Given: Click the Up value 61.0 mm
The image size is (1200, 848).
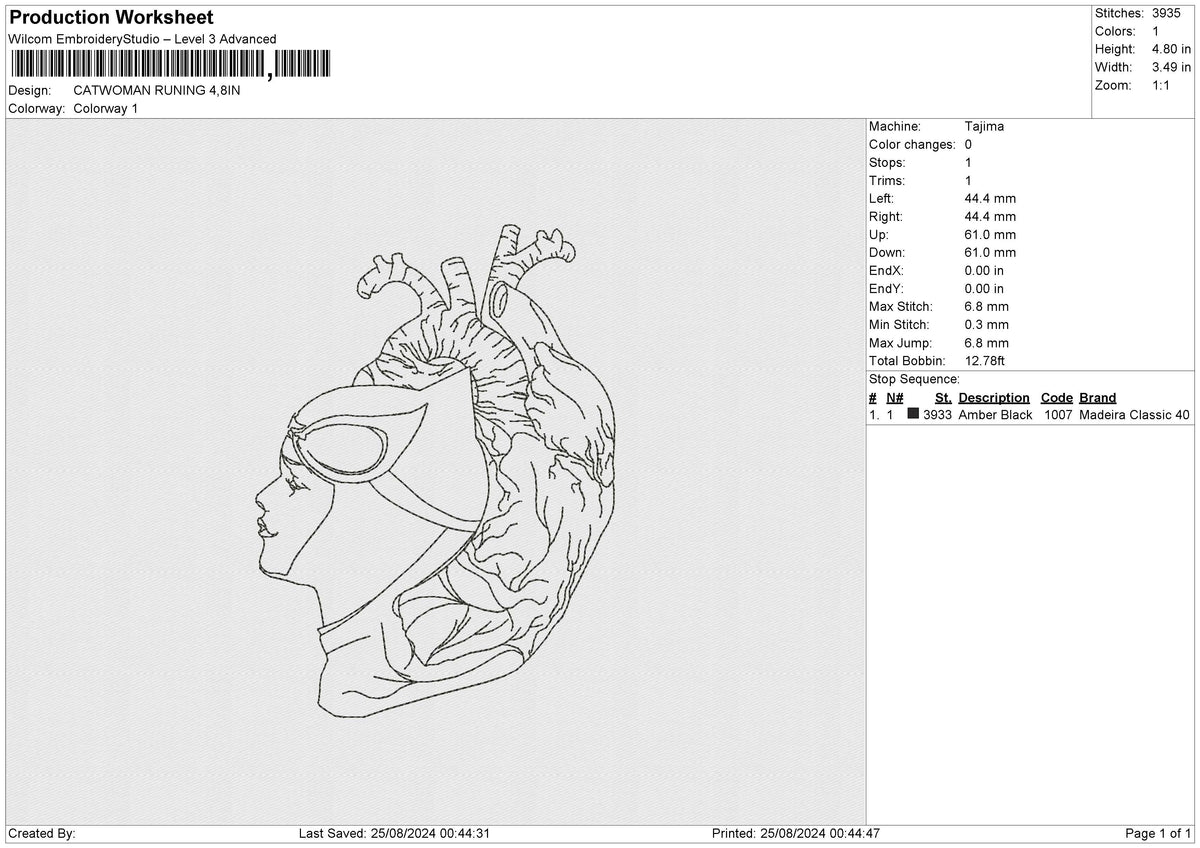Looking at the screenshot, I should click(990, 235).
